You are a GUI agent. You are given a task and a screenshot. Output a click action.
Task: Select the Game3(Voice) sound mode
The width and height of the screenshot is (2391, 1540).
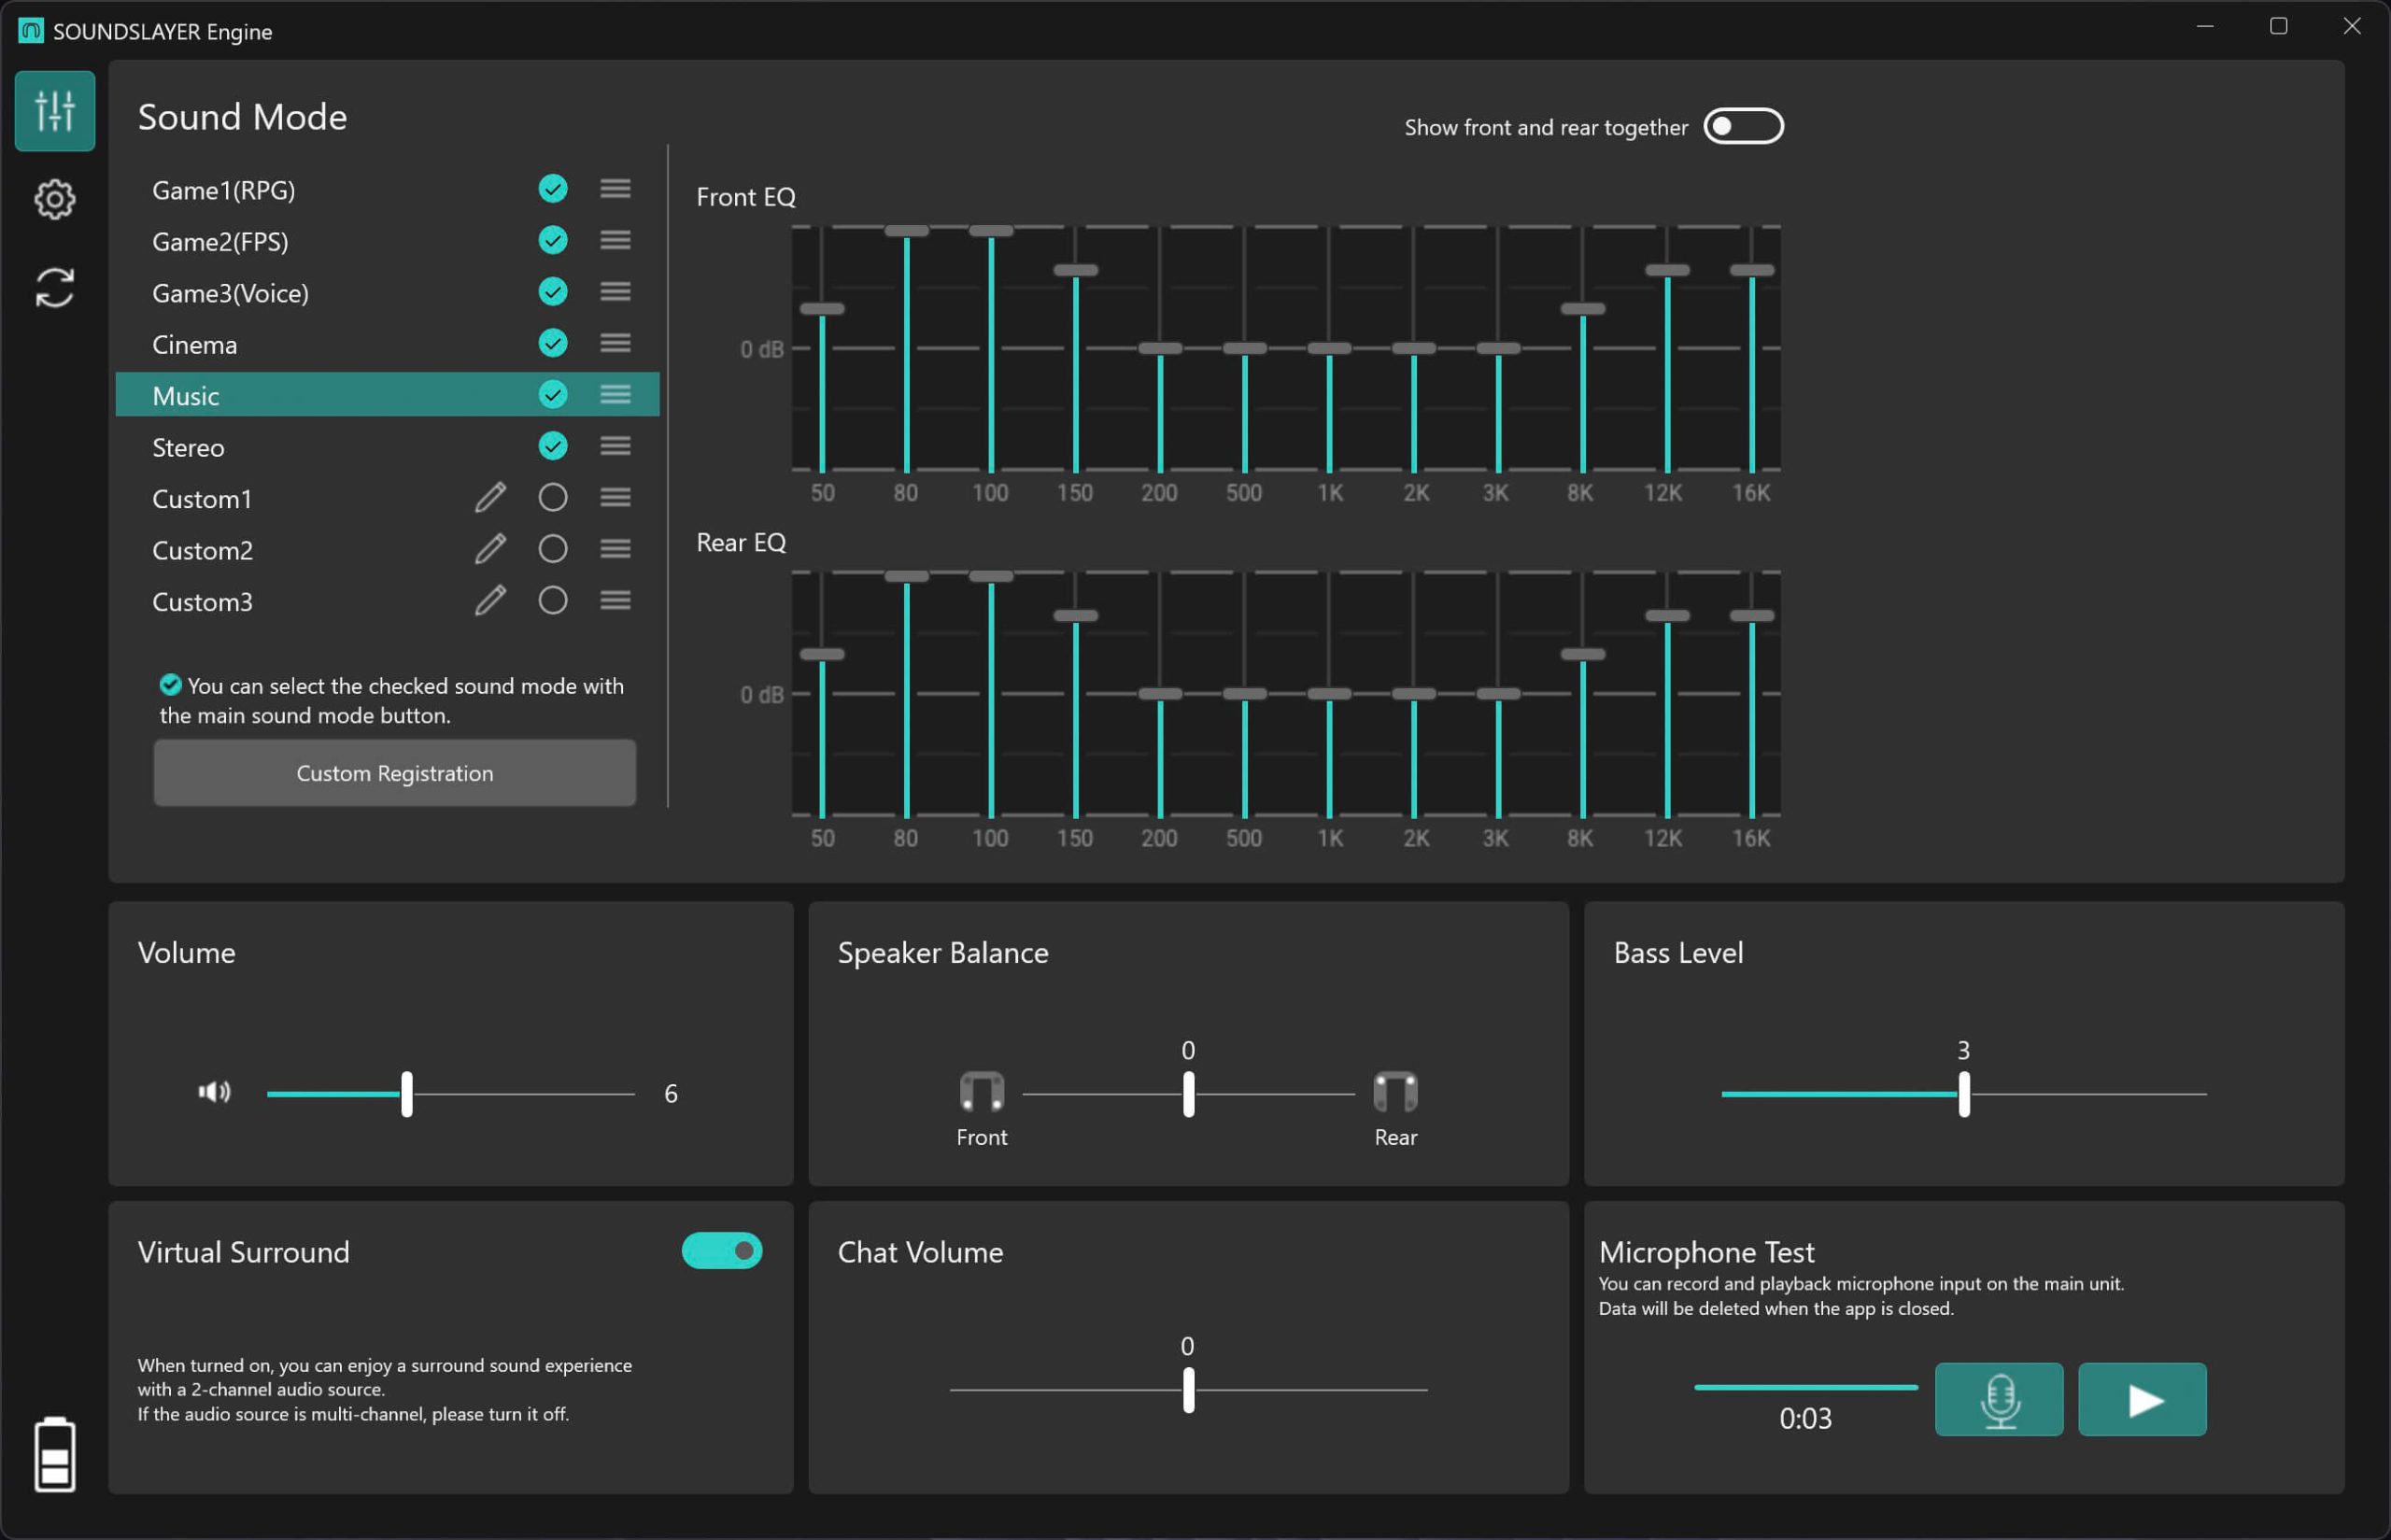(230, 293)
